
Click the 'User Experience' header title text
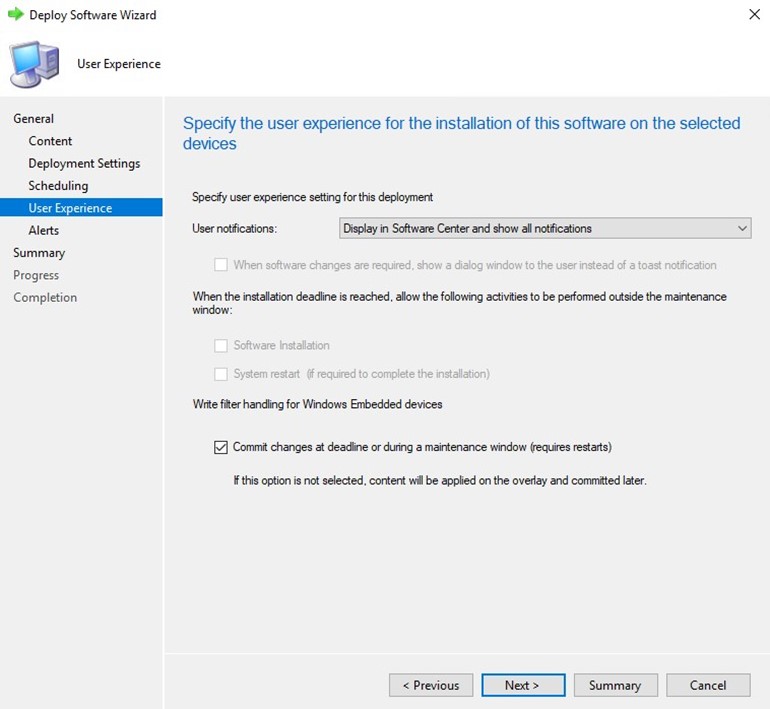[119, 64]
